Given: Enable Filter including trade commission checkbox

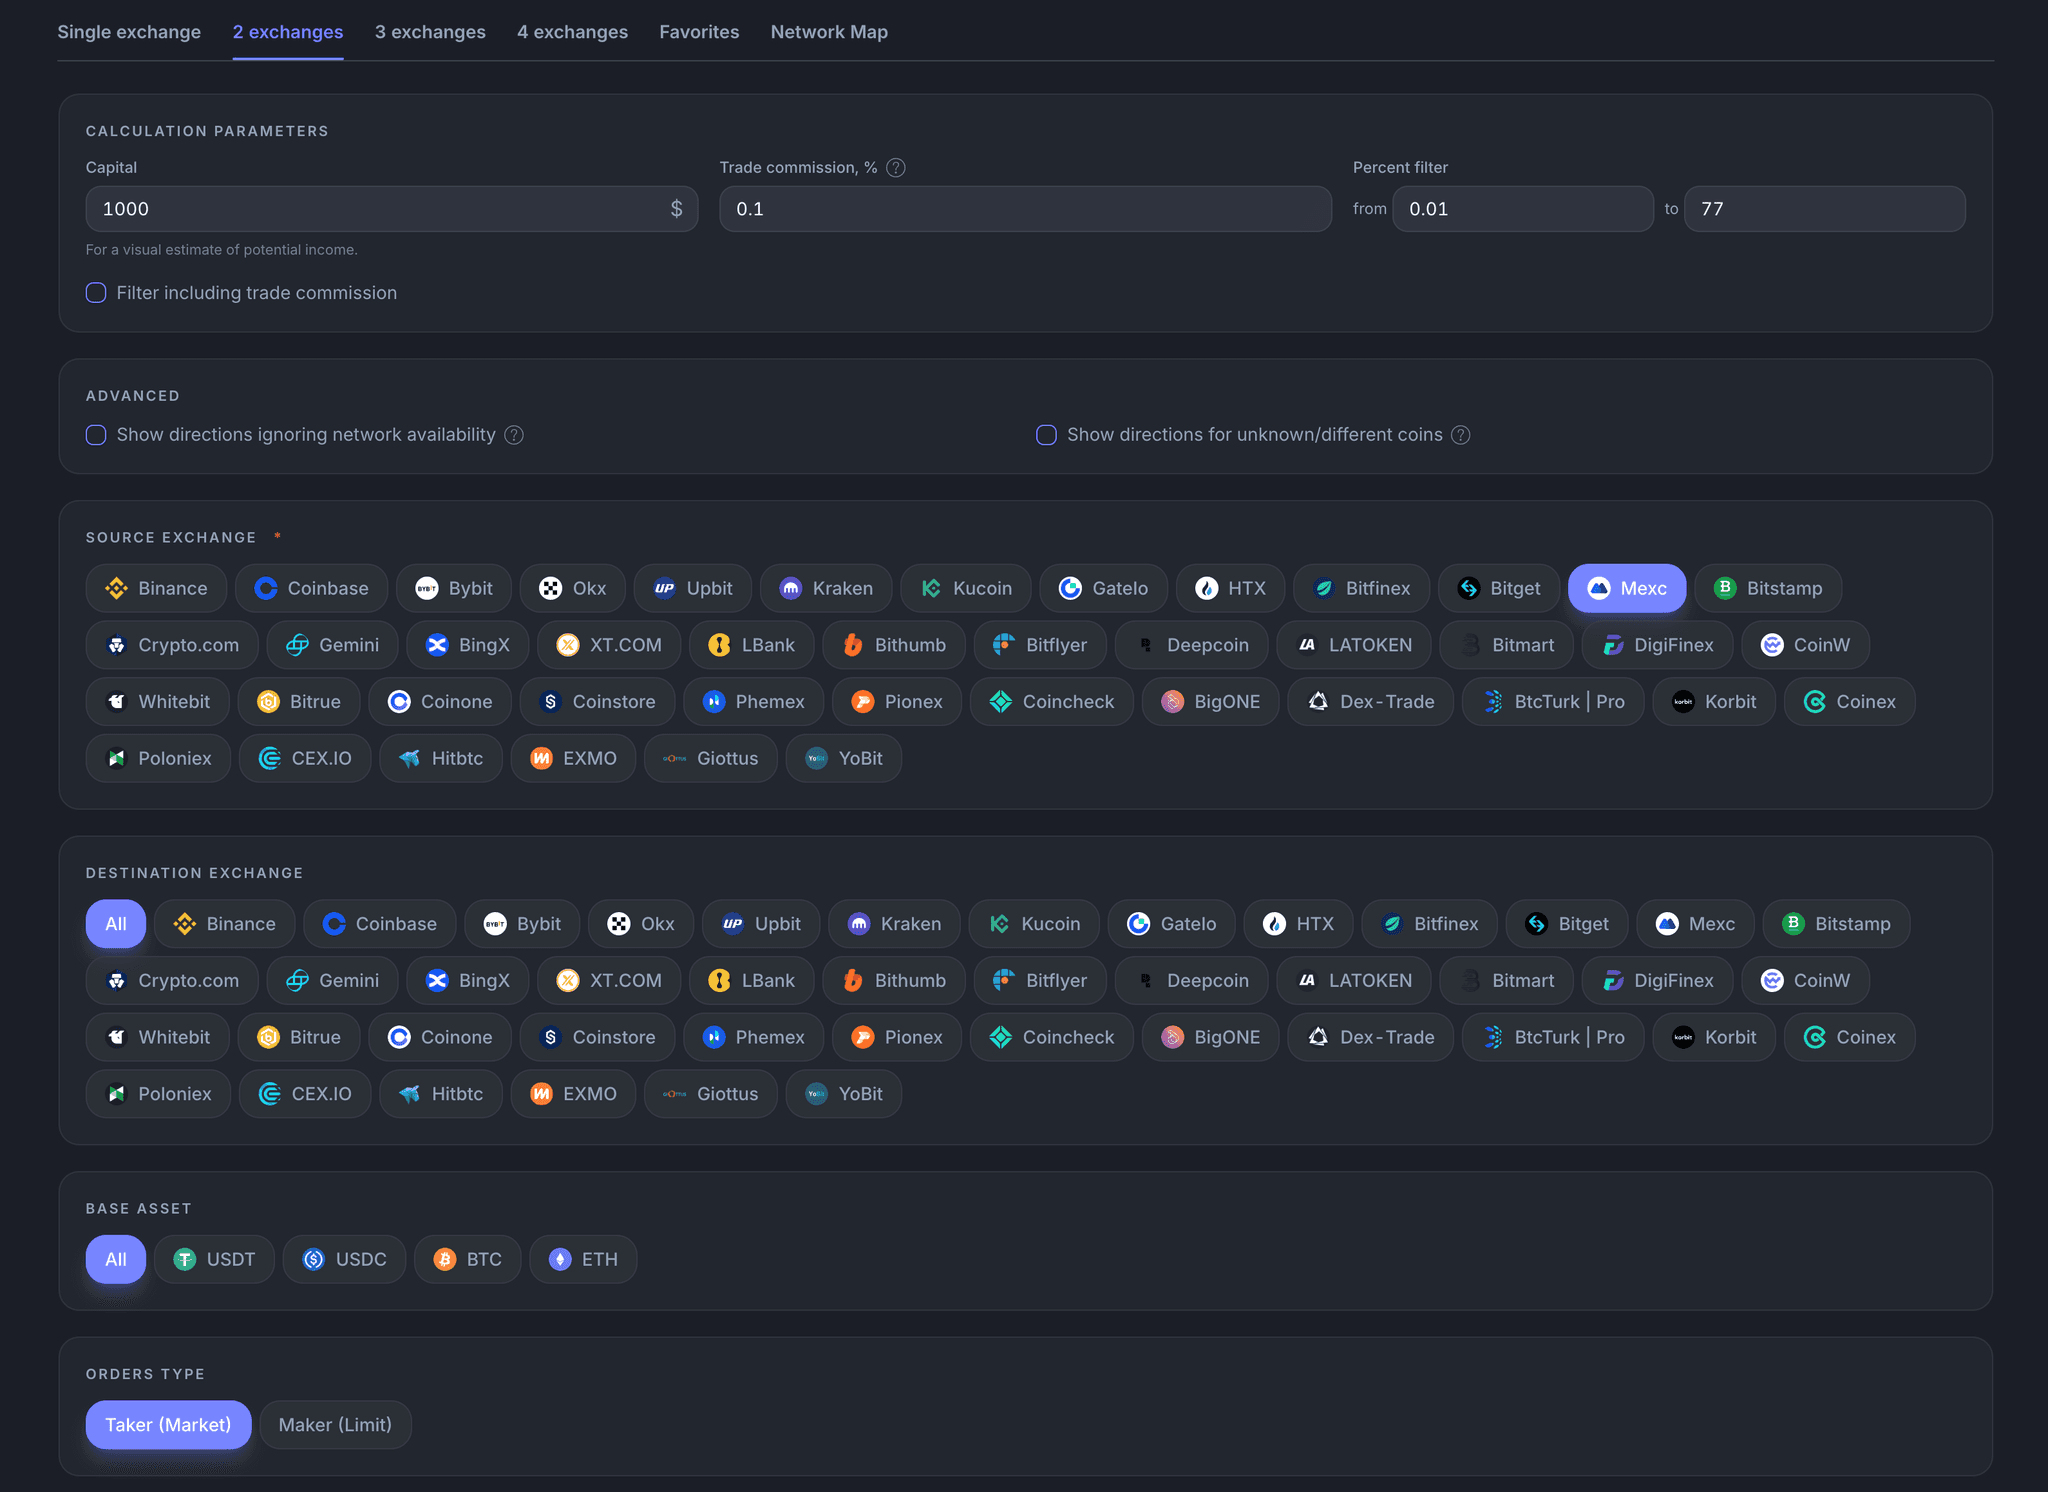Looking at the screenshot, I should click(96, 293).
